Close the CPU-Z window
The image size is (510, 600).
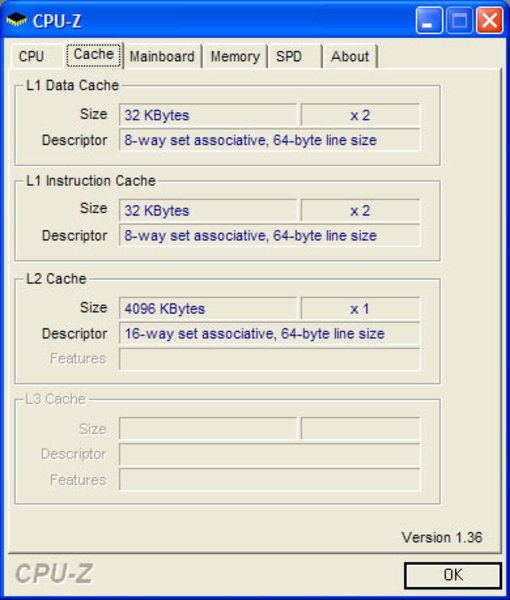pyautogui.click(x=489, y=21)
